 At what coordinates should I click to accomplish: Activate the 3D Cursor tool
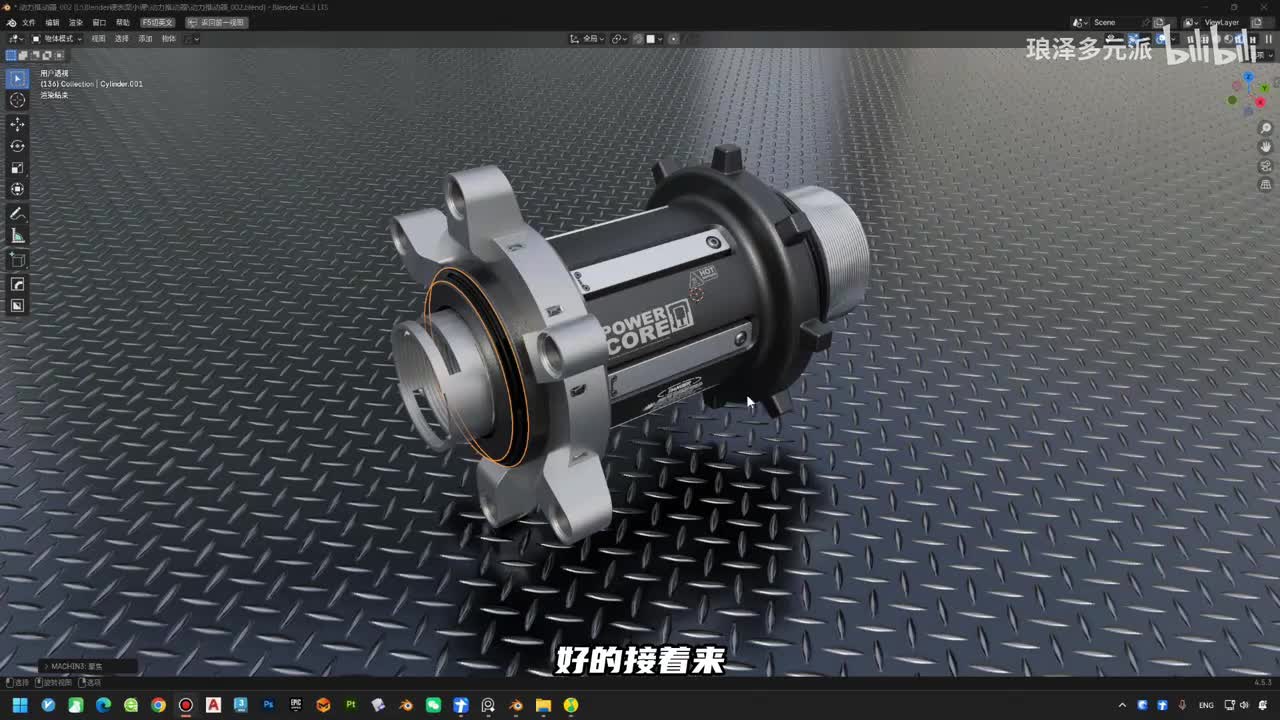click(x=17, y=100)
